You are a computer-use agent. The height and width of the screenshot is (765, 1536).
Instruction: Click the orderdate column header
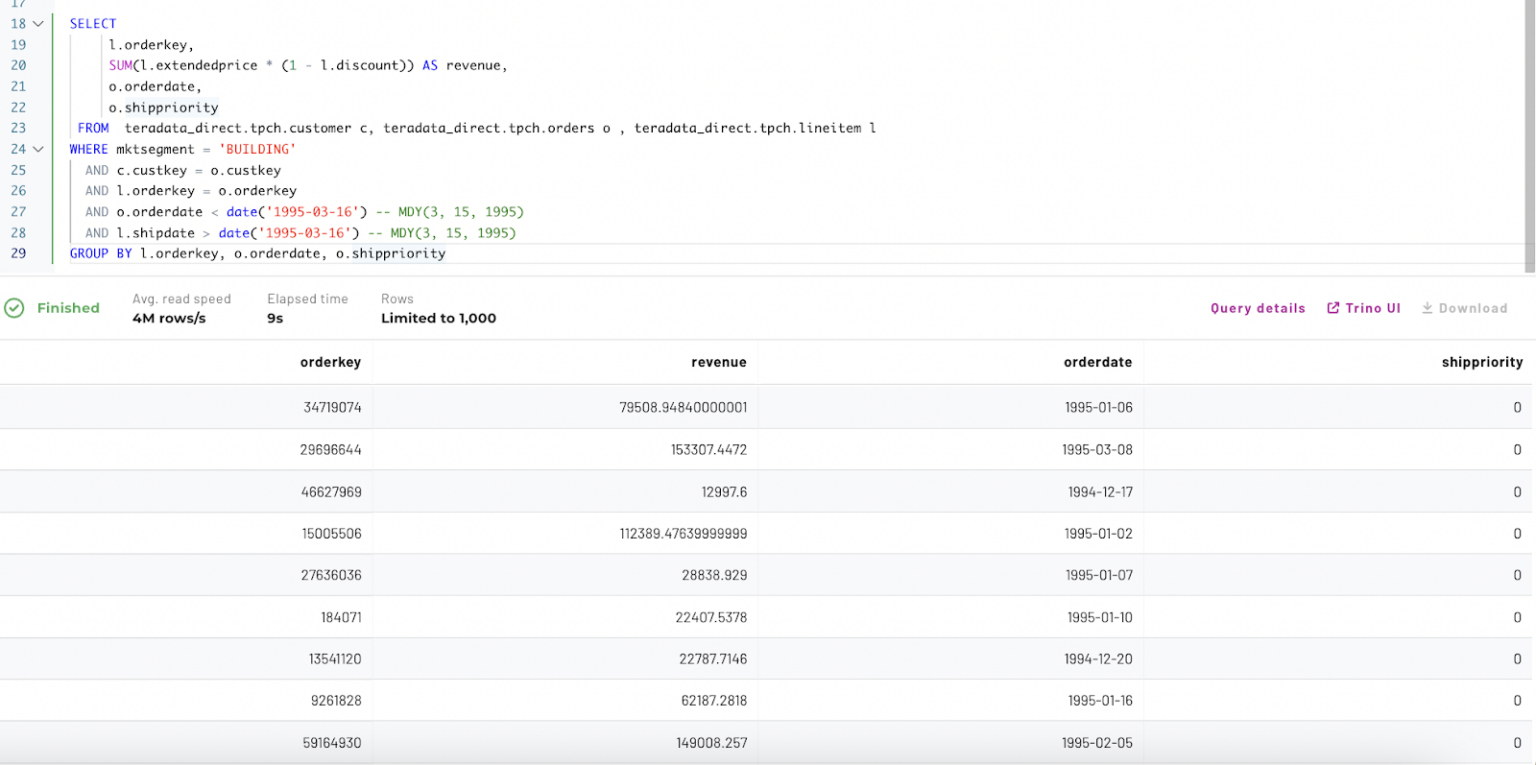tap(1098, 362)
